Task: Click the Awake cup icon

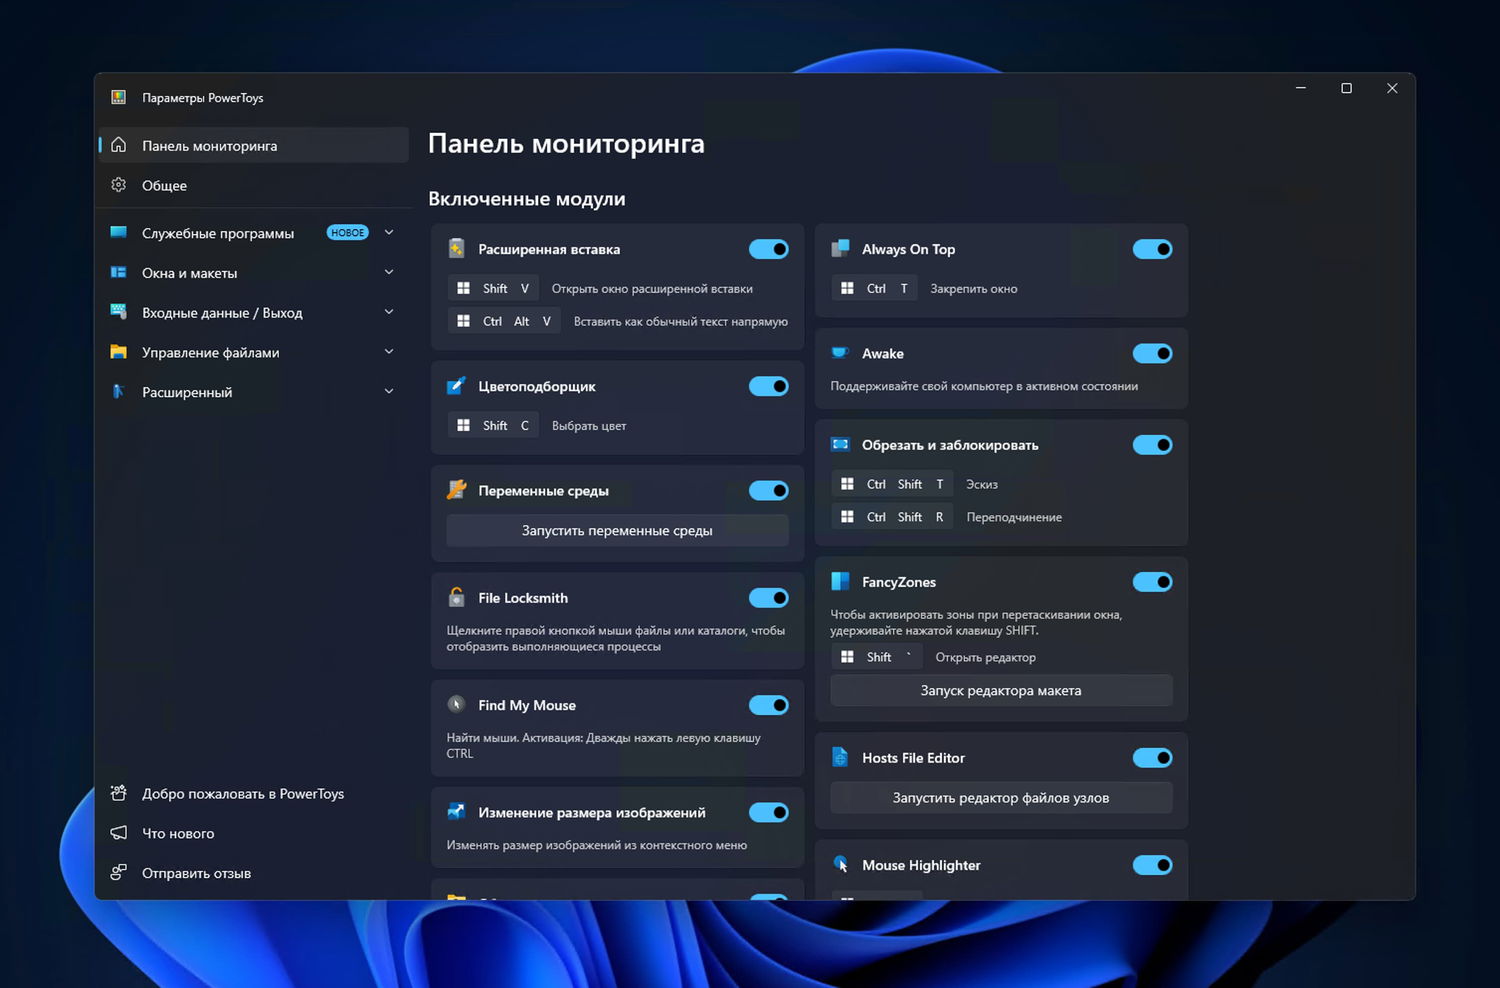Action: 840,353
